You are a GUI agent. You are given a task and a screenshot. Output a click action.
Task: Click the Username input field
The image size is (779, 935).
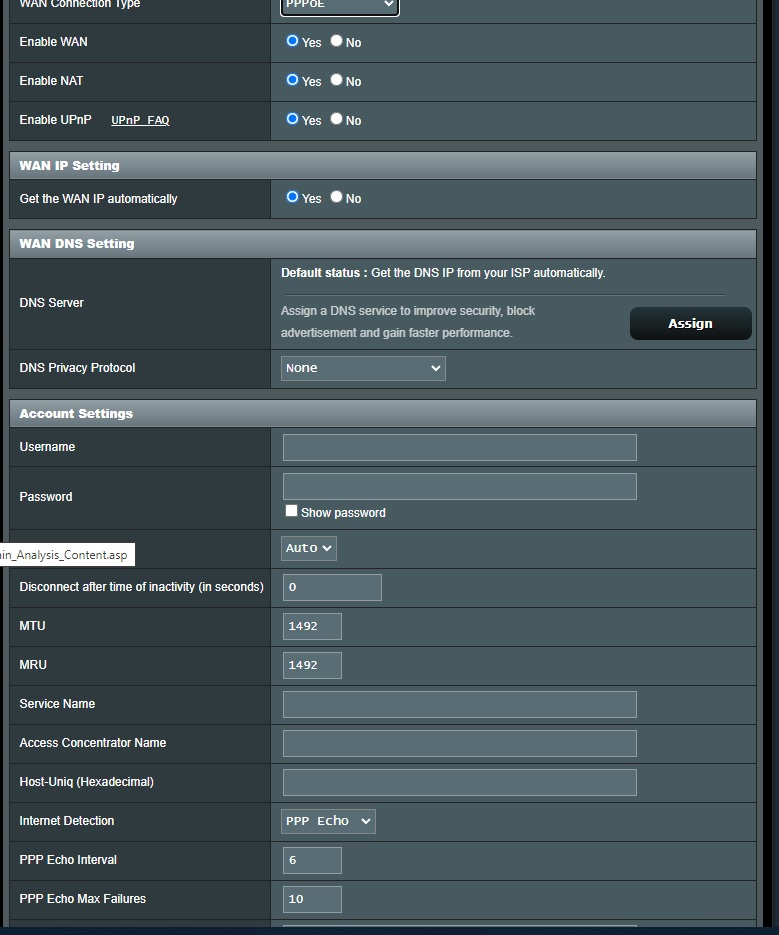(x=458, y=447)
